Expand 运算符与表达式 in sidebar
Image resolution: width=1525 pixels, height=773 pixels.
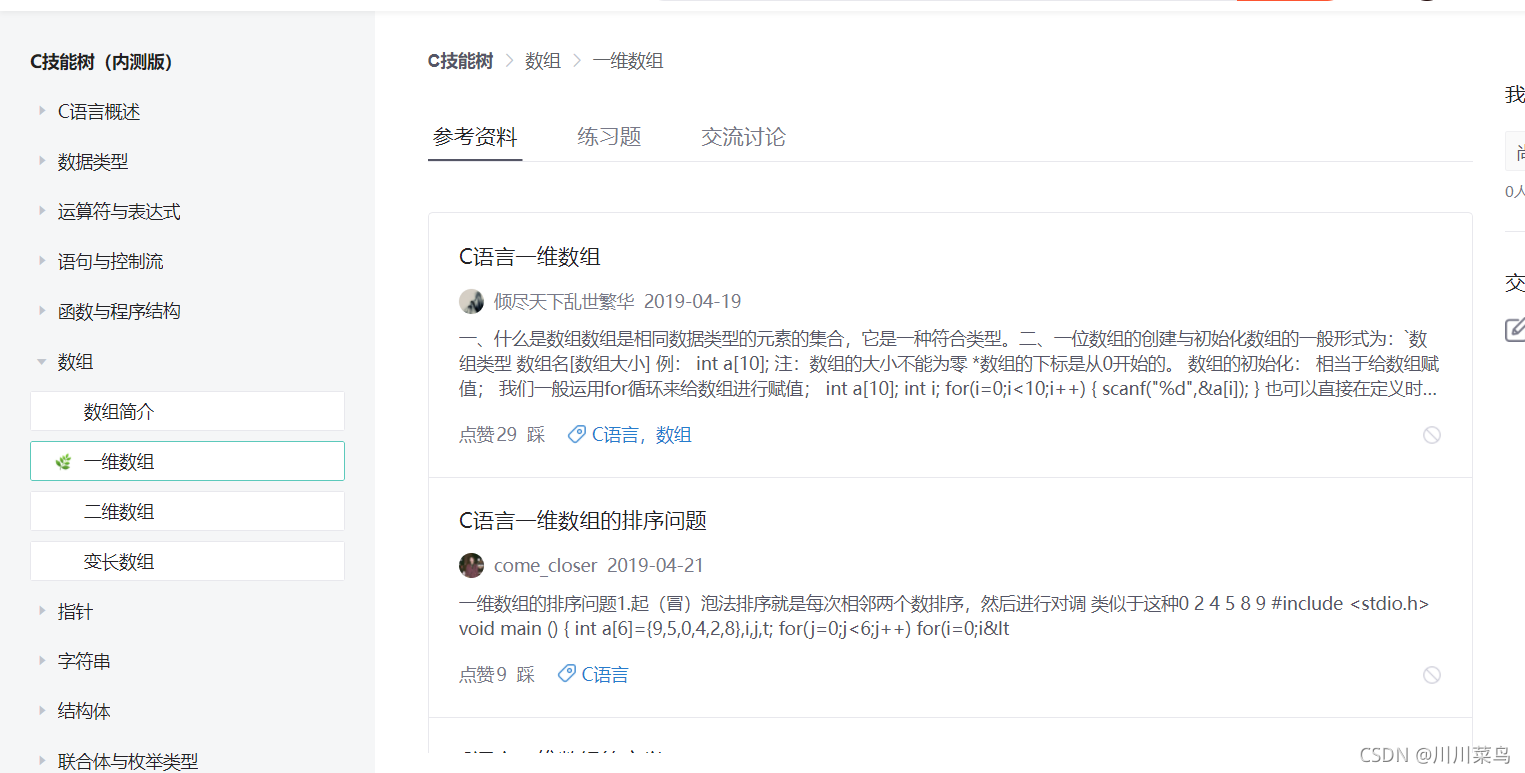pyautogui.click(x=42, y=211)
